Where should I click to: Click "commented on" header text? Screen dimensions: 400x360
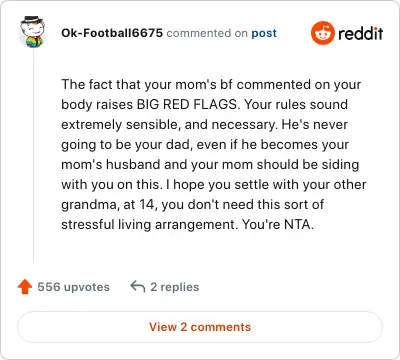tap(207, 33)
